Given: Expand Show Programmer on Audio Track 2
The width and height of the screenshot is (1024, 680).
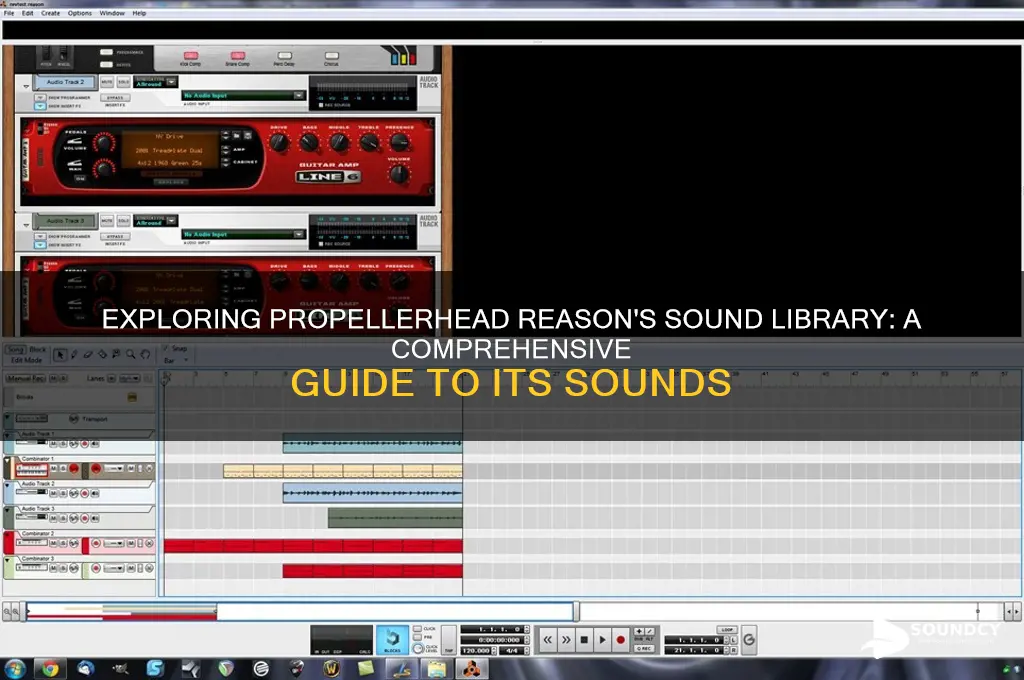Looking at the screenshot, I should pyautogui.click(x=40, y=97).
